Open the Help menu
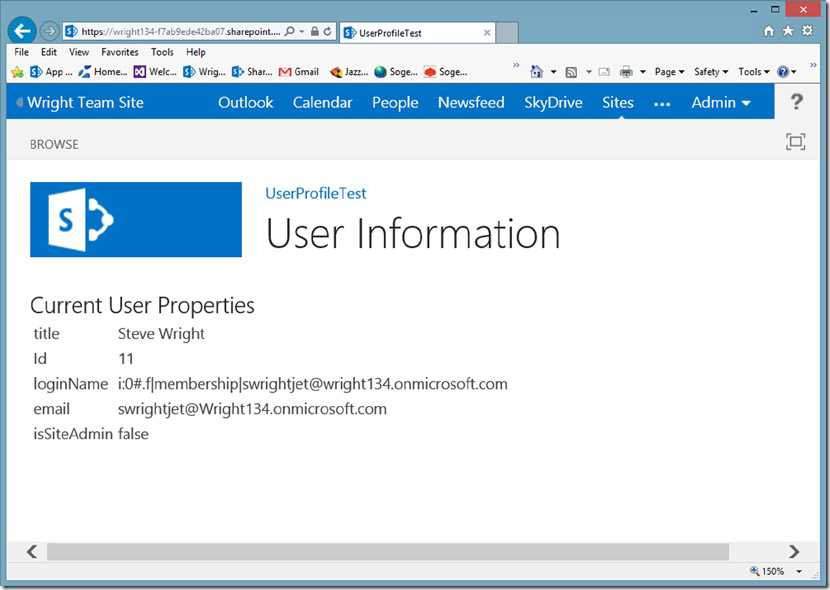830x590 pixels. 196,52
